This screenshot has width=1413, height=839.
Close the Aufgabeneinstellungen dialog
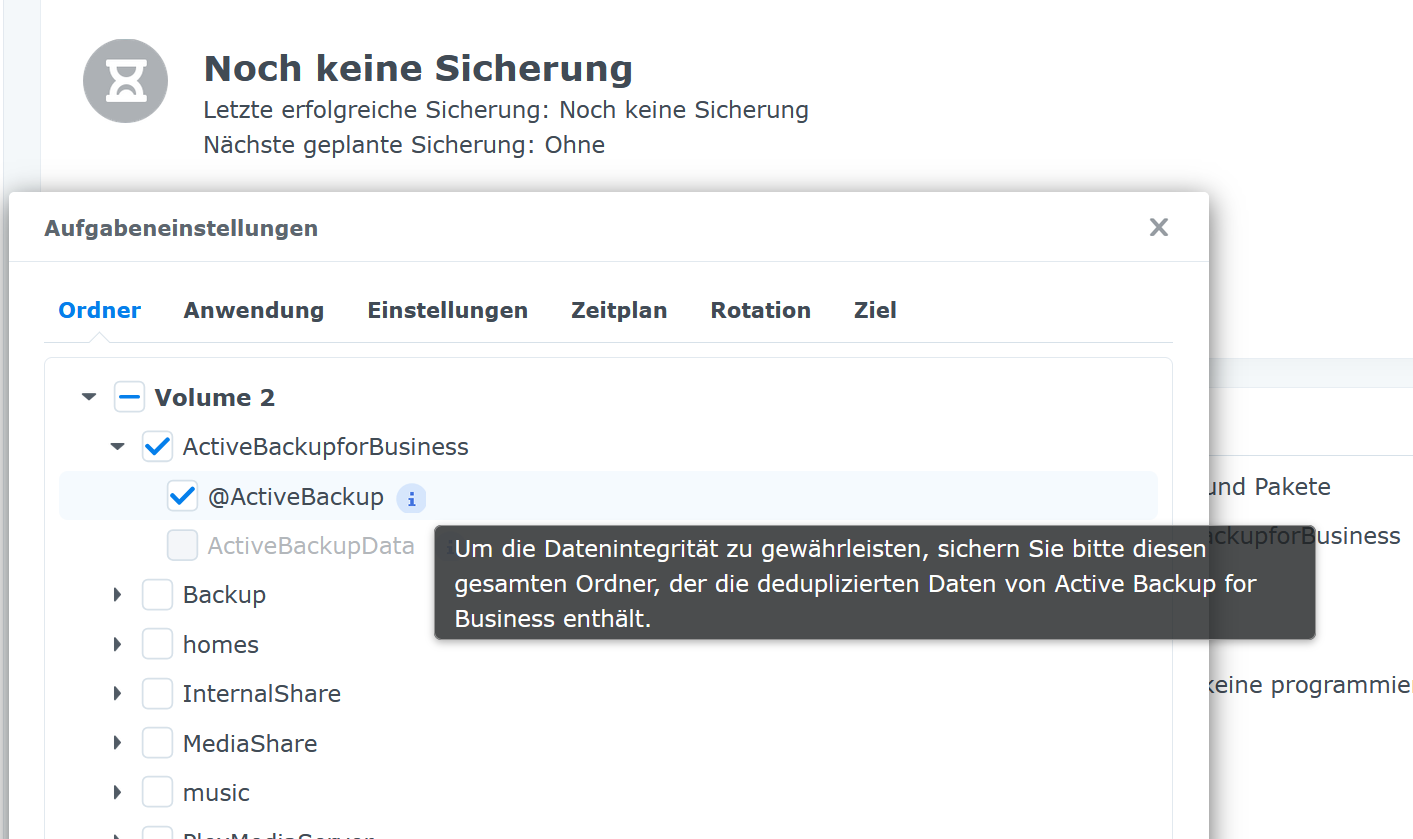[1158, 227]
